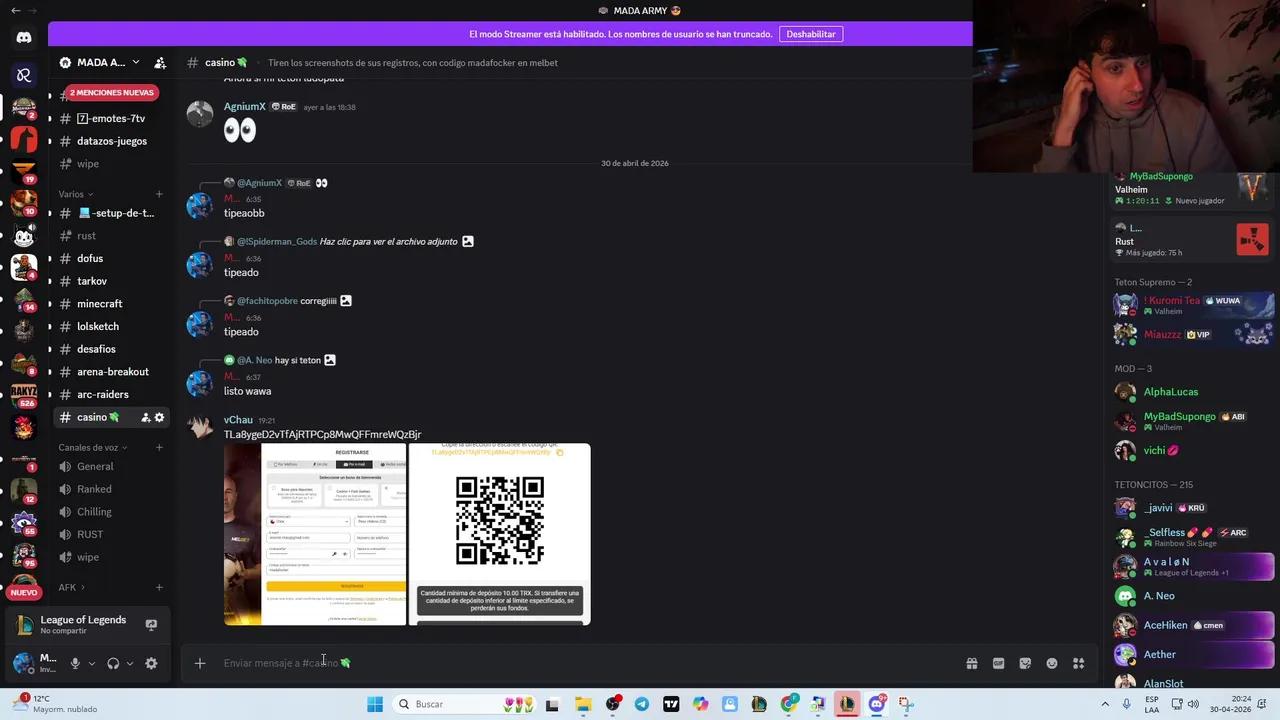Show hidden system tray icons
The image size is (1280, 720).
pyautogui.click(x=1105, y=704)
